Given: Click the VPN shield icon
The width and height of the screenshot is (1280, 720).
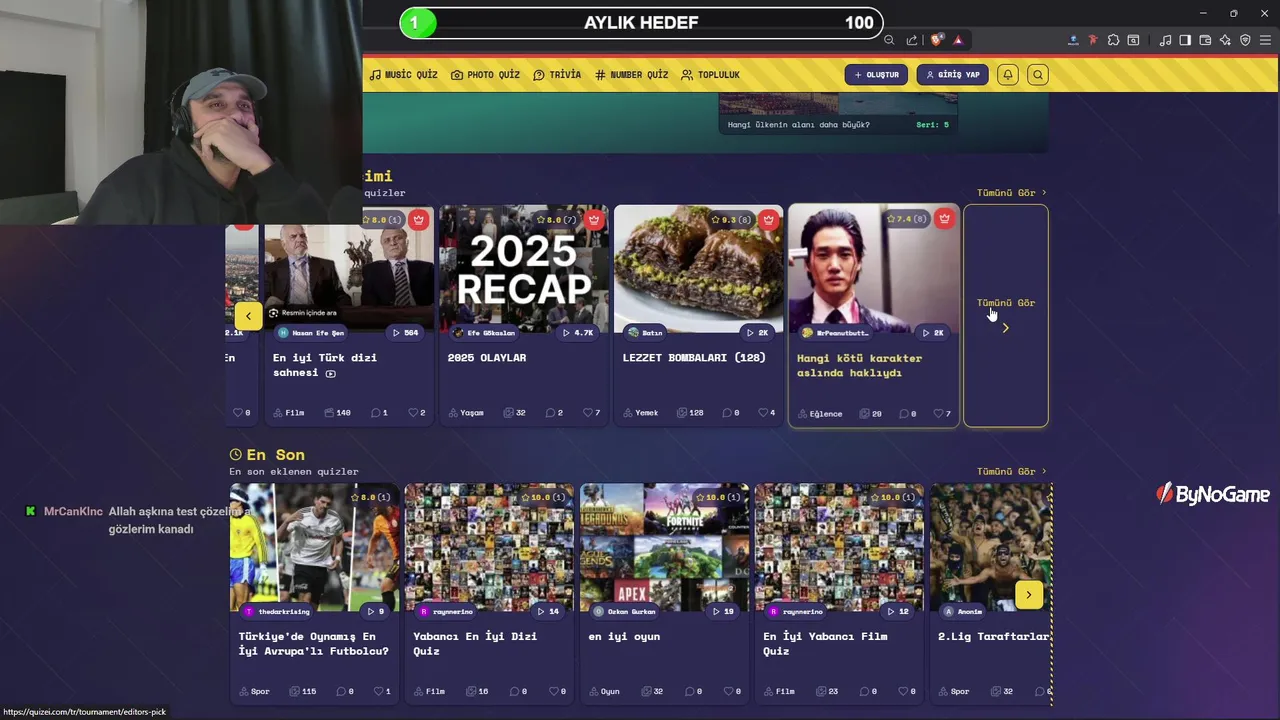Looking at the screenshot, I should coord(1245,40).
